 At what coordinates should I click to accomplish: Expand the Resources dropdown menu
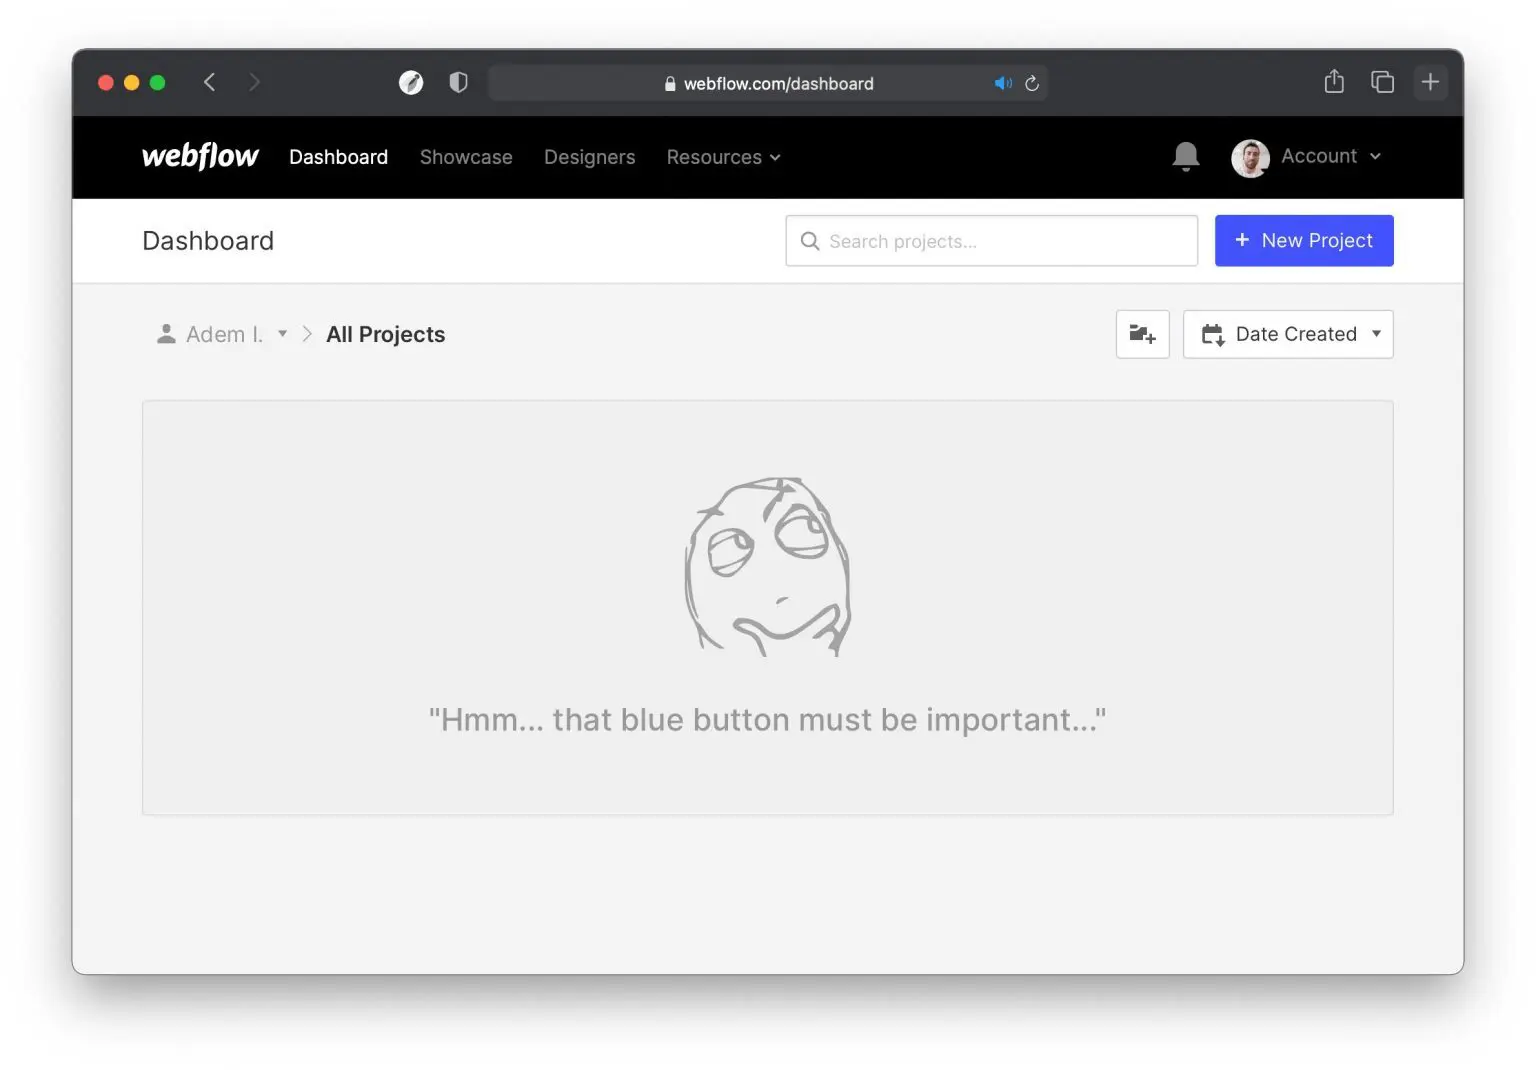click(723, 157)
